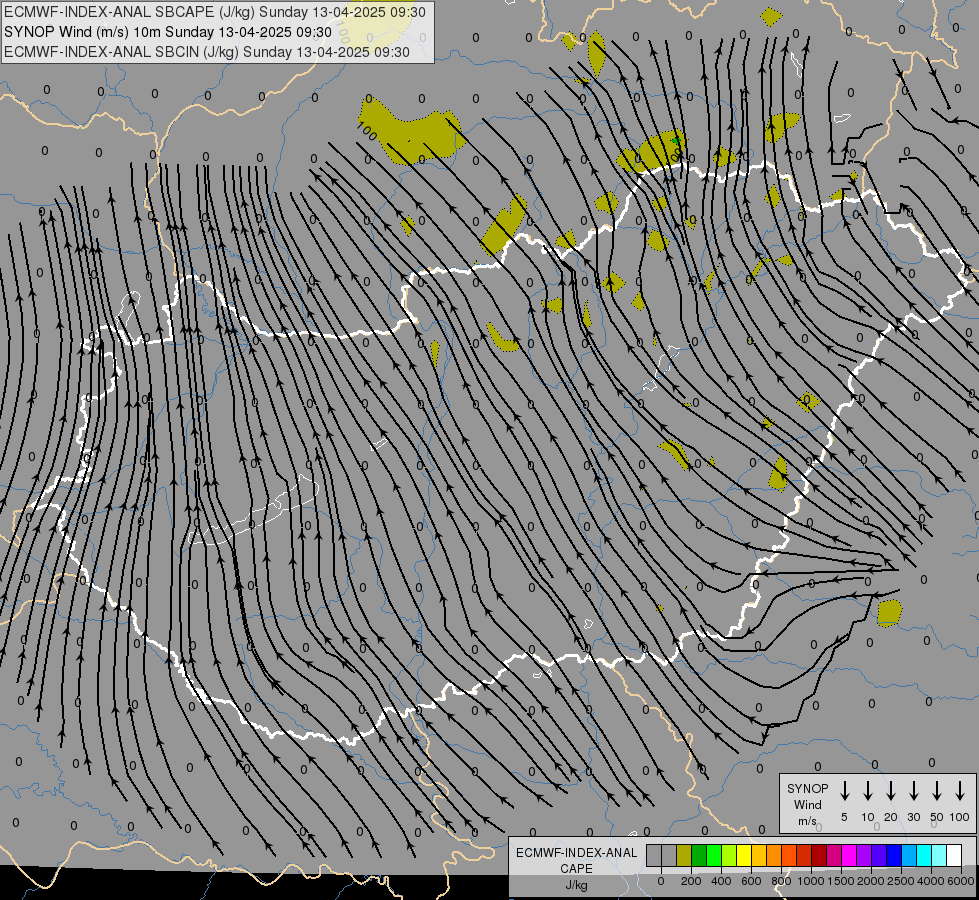The image size is (979, 900).
Task: Click the 5 m/s wind arrow in legend
Action: (844, 791)
